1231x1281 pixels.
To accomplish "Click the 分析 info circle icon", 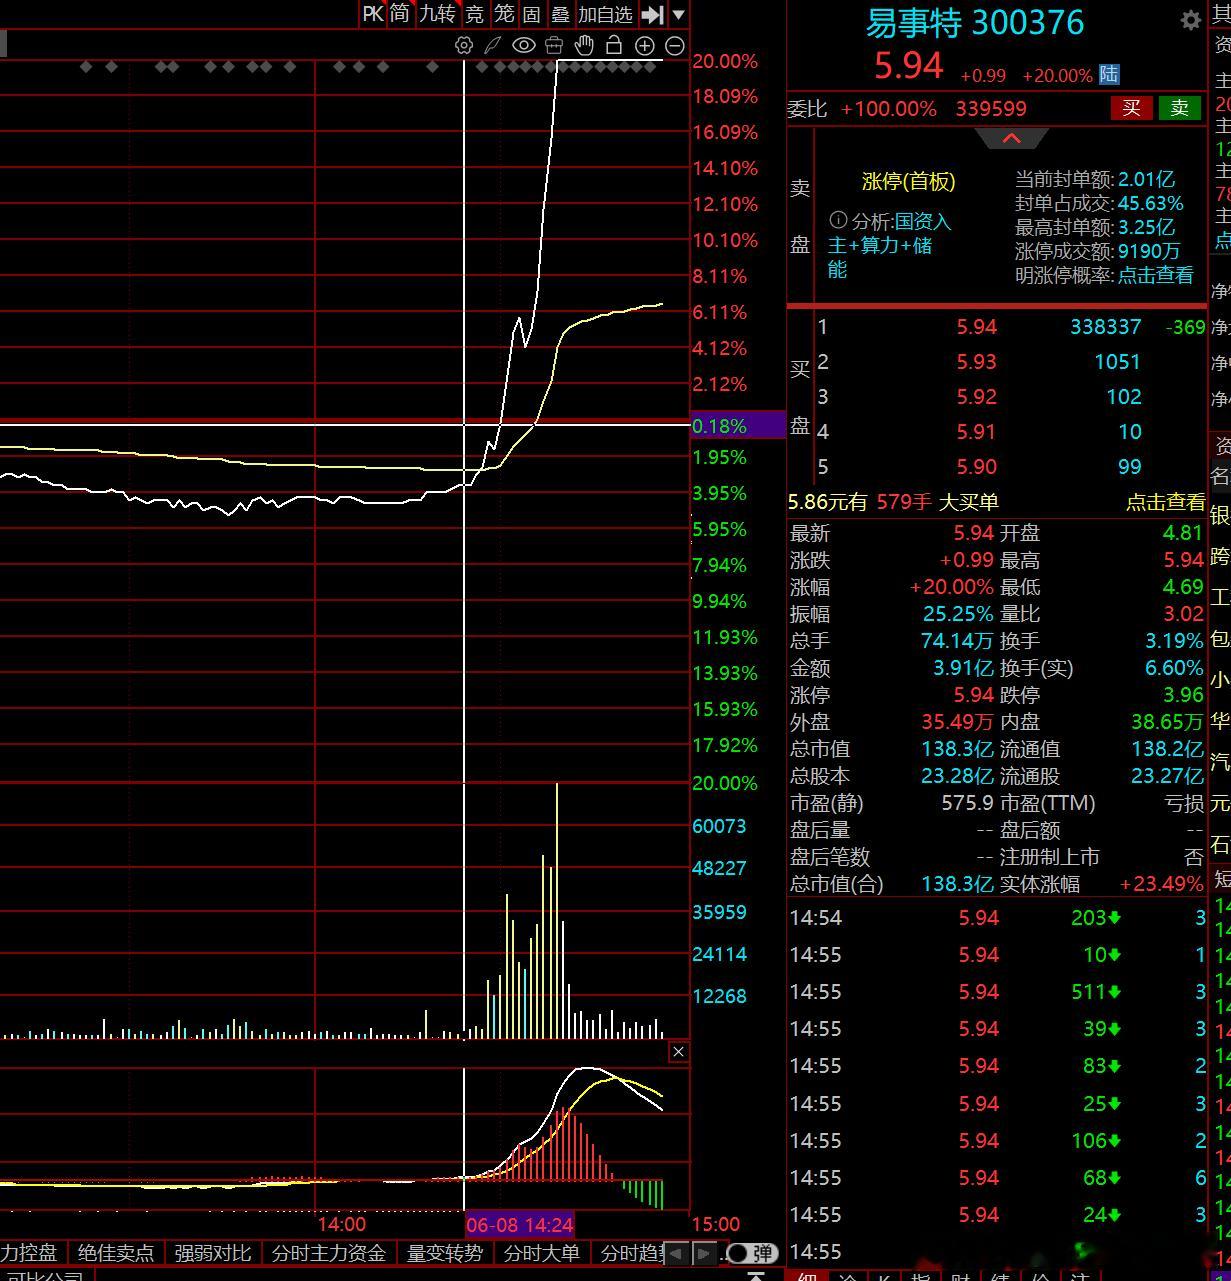I will point(838,220).
